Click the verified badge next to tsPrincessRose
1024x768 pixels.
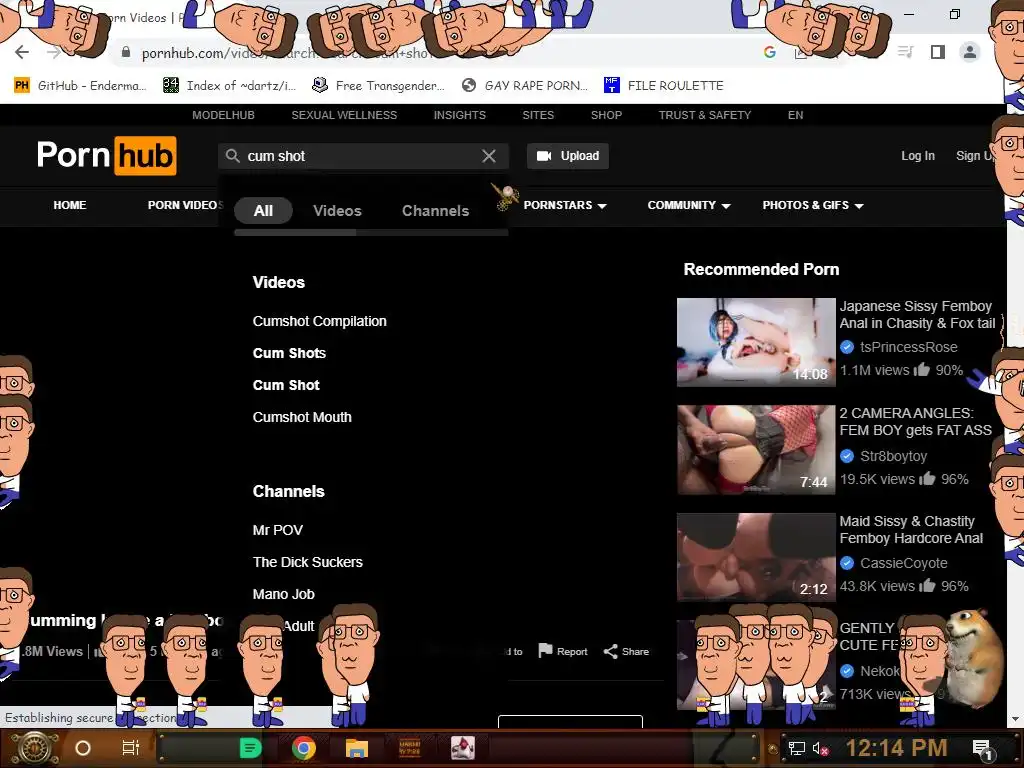coord(847,347)
